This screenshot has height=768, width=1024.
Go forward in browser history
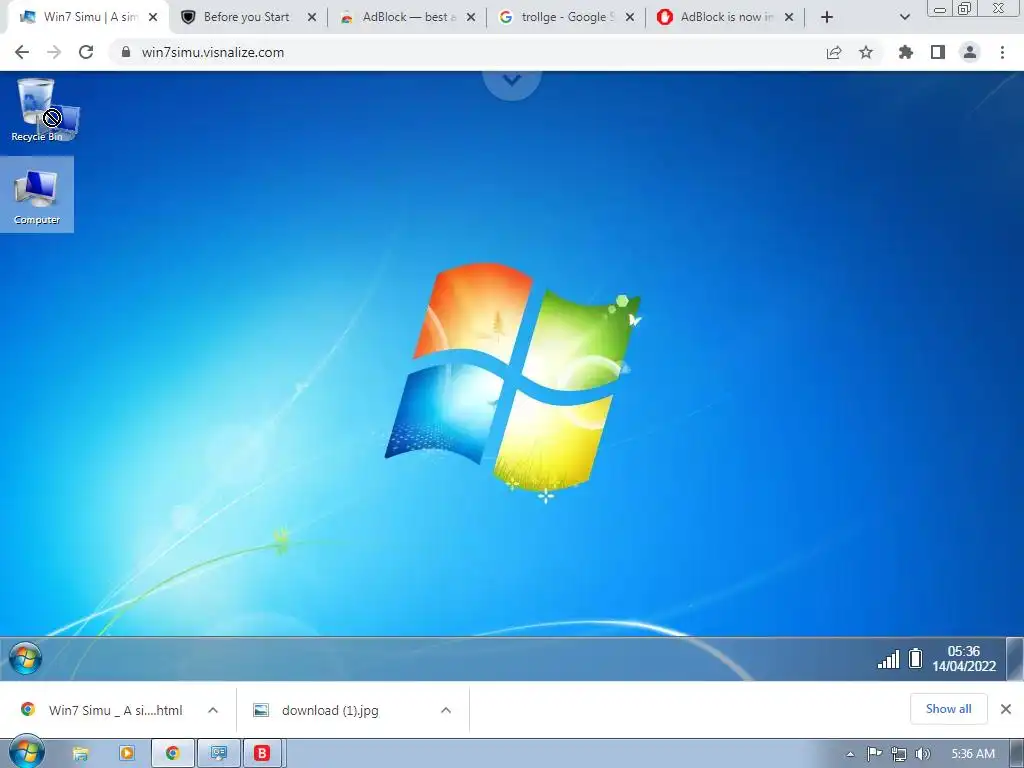[x=54, y=52]
